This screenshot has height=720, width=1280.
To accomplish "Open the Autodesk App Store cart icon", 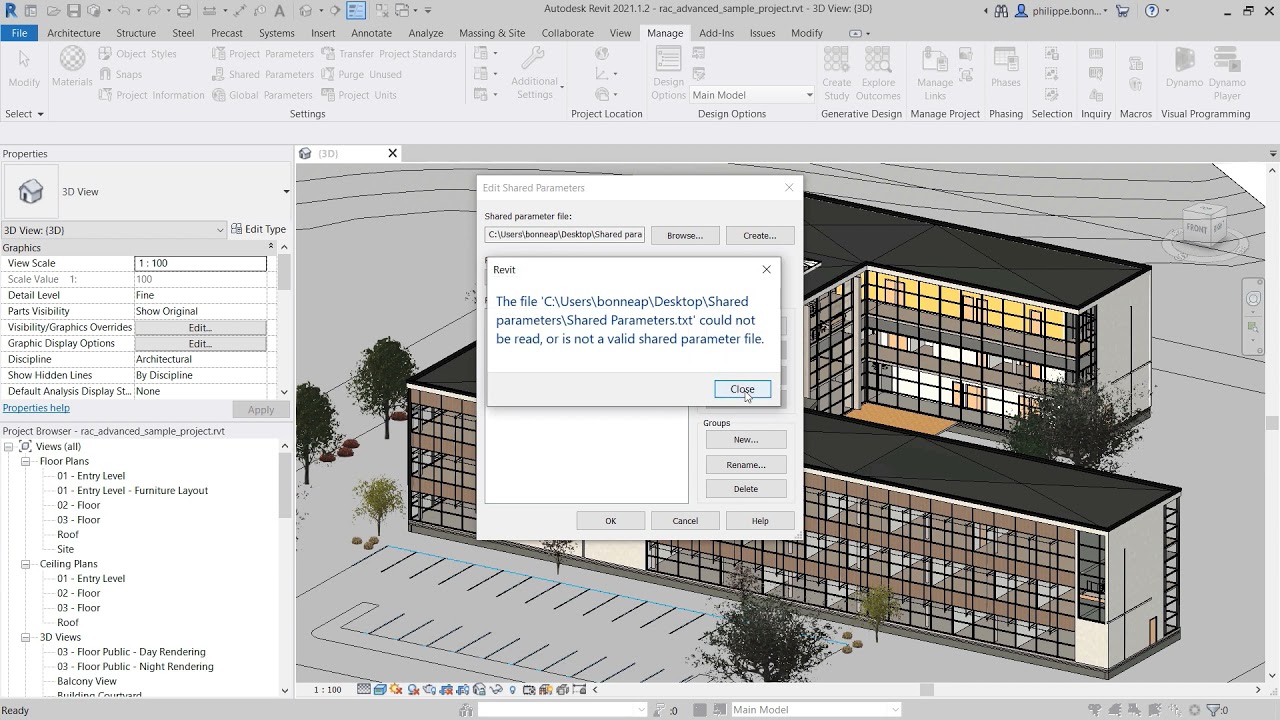I will (x=1122, y=11).
